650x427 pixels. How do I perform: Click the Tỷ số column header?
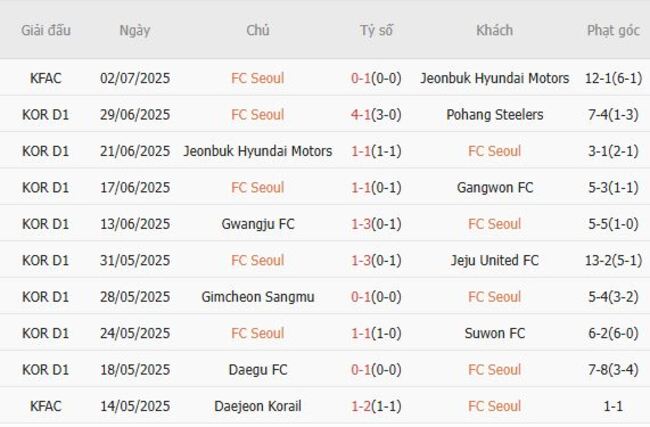(376, 30)
